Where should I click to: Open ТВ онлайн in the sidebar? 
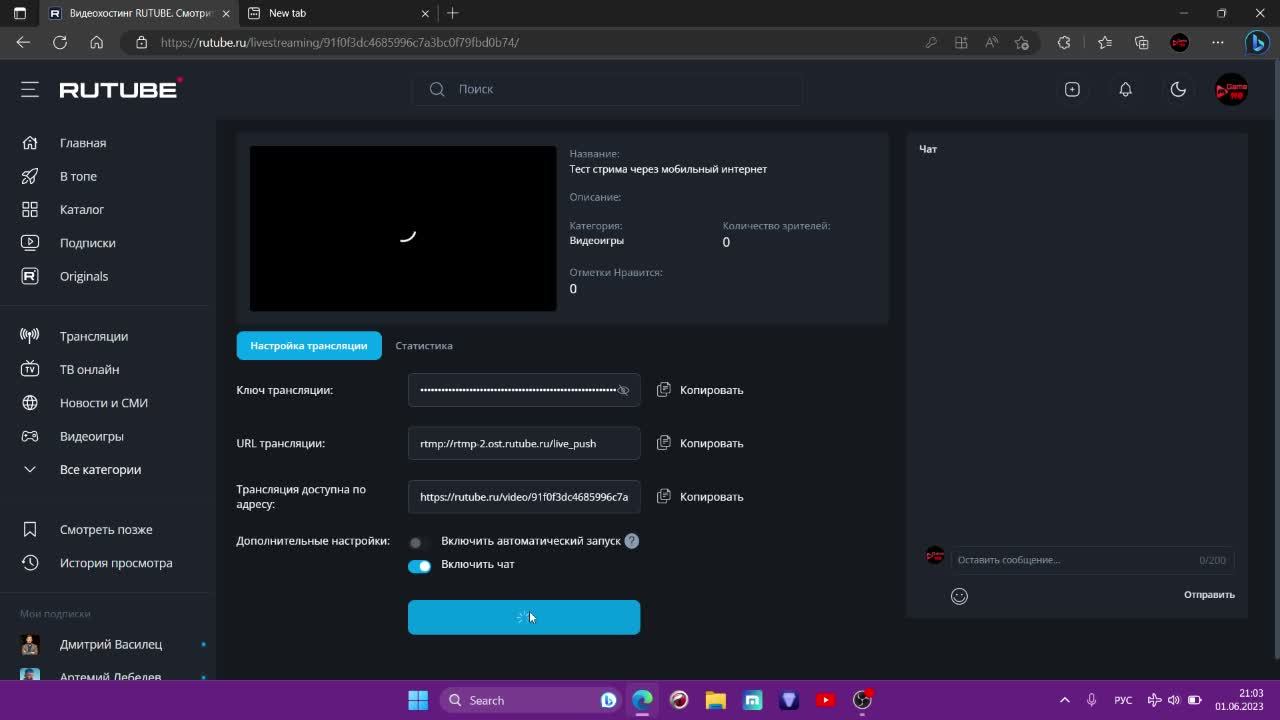coord(89,369)
